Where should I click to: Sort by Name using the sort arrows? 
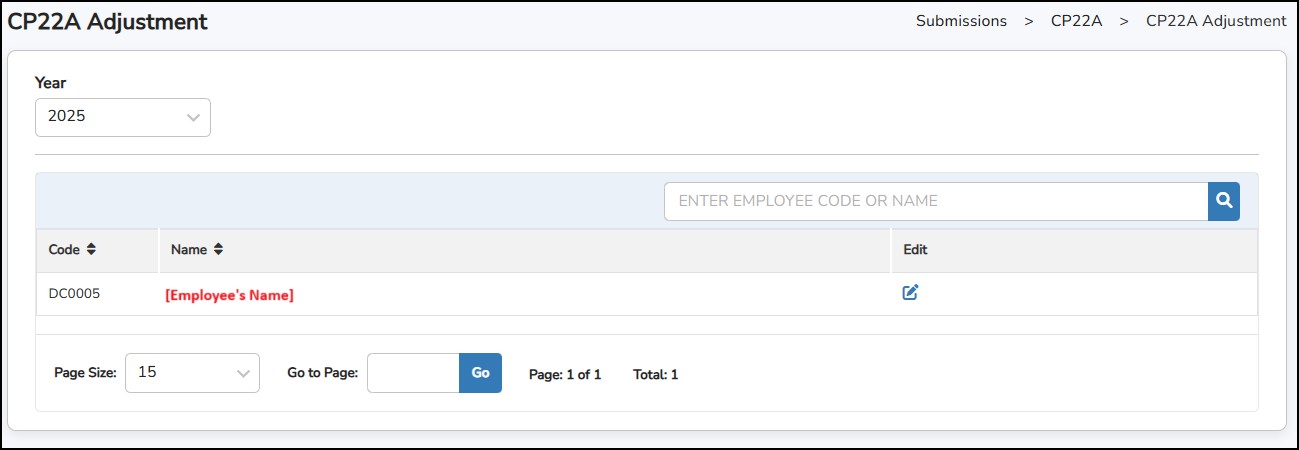pyautogui.click(x=218, y=250)
